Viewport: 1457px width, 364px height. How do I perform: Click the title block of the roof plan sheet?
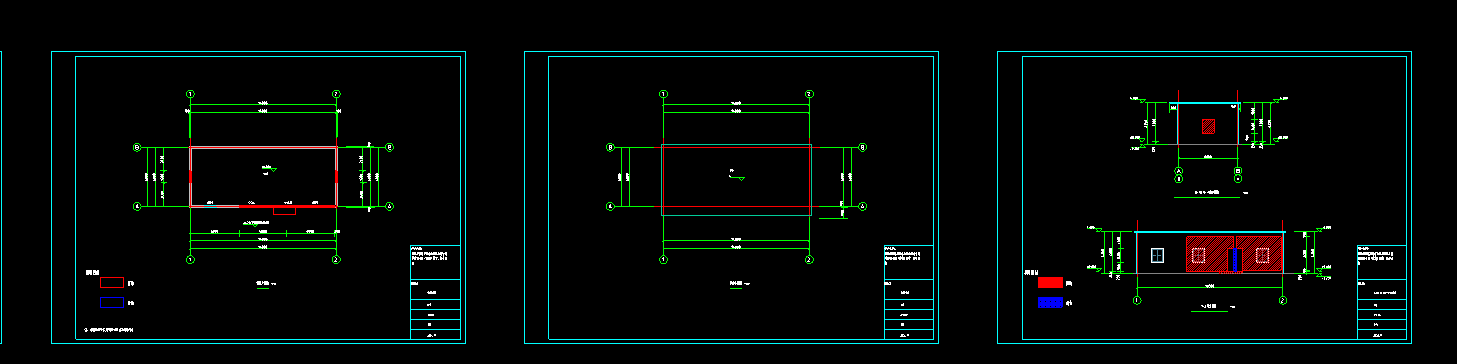[x=909, y=293]
